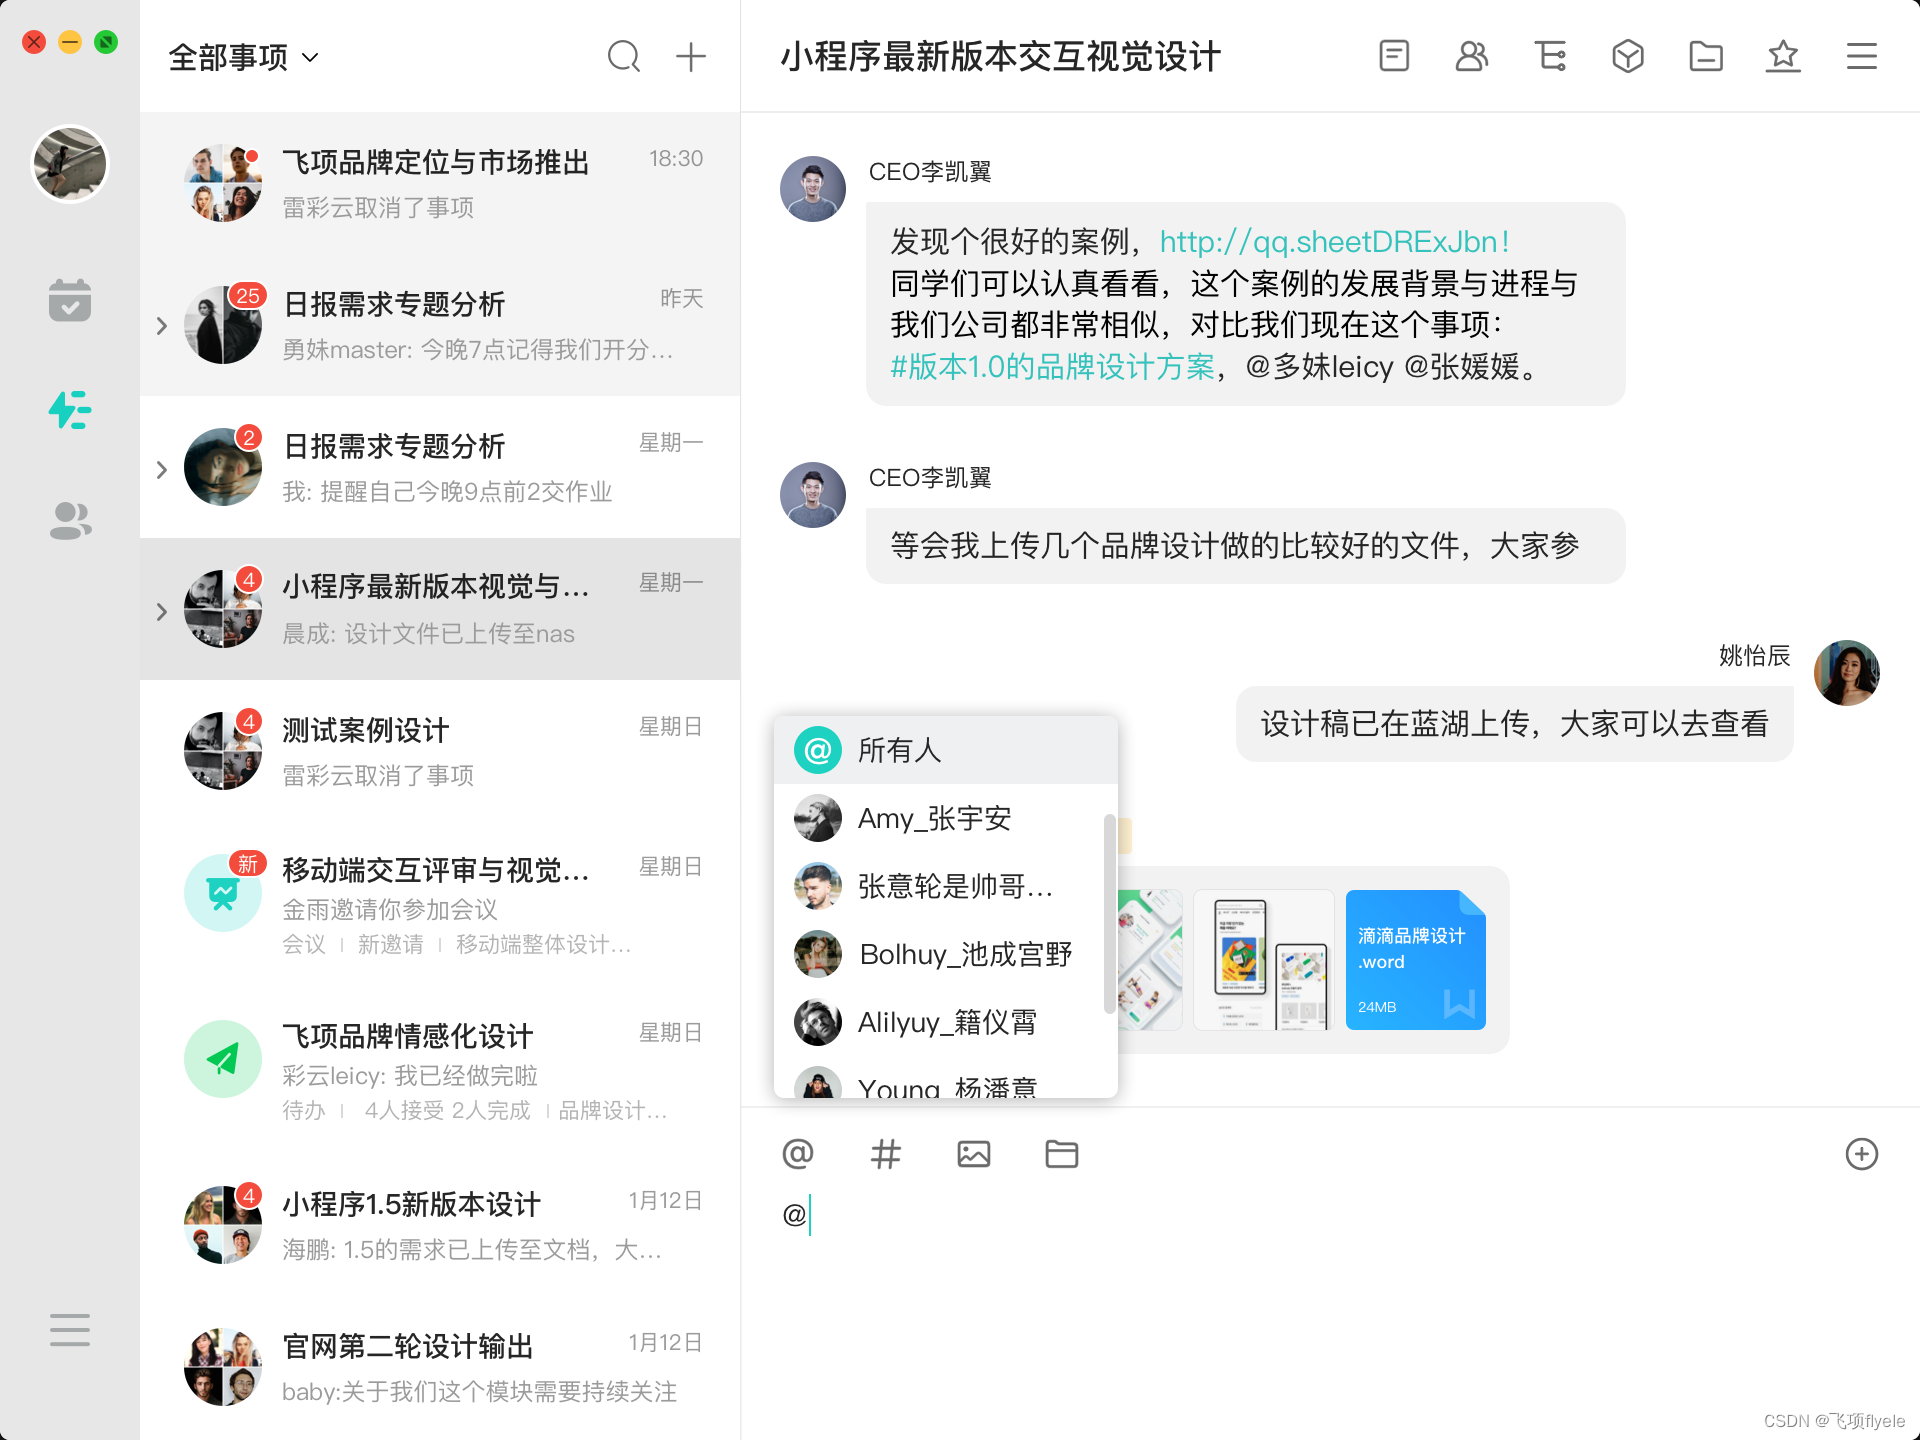
Task: Click the members icon in the chat header
Action: click(x=1471, y=56)
